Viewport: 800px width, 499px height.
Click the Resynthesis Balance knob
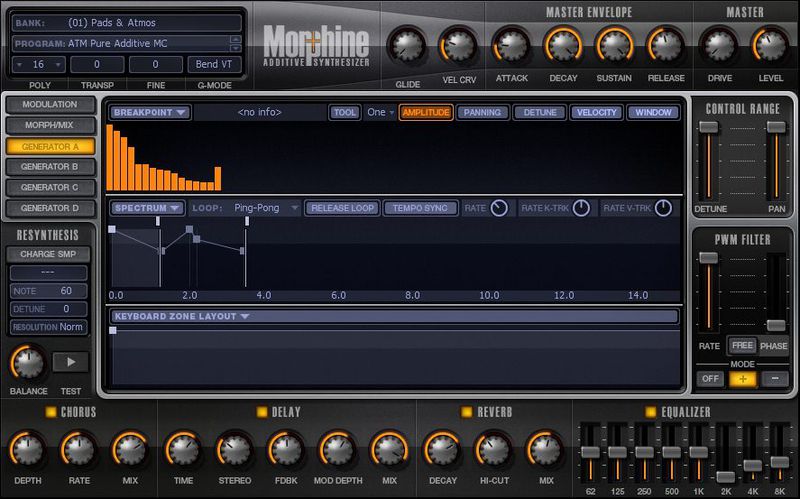28,362
